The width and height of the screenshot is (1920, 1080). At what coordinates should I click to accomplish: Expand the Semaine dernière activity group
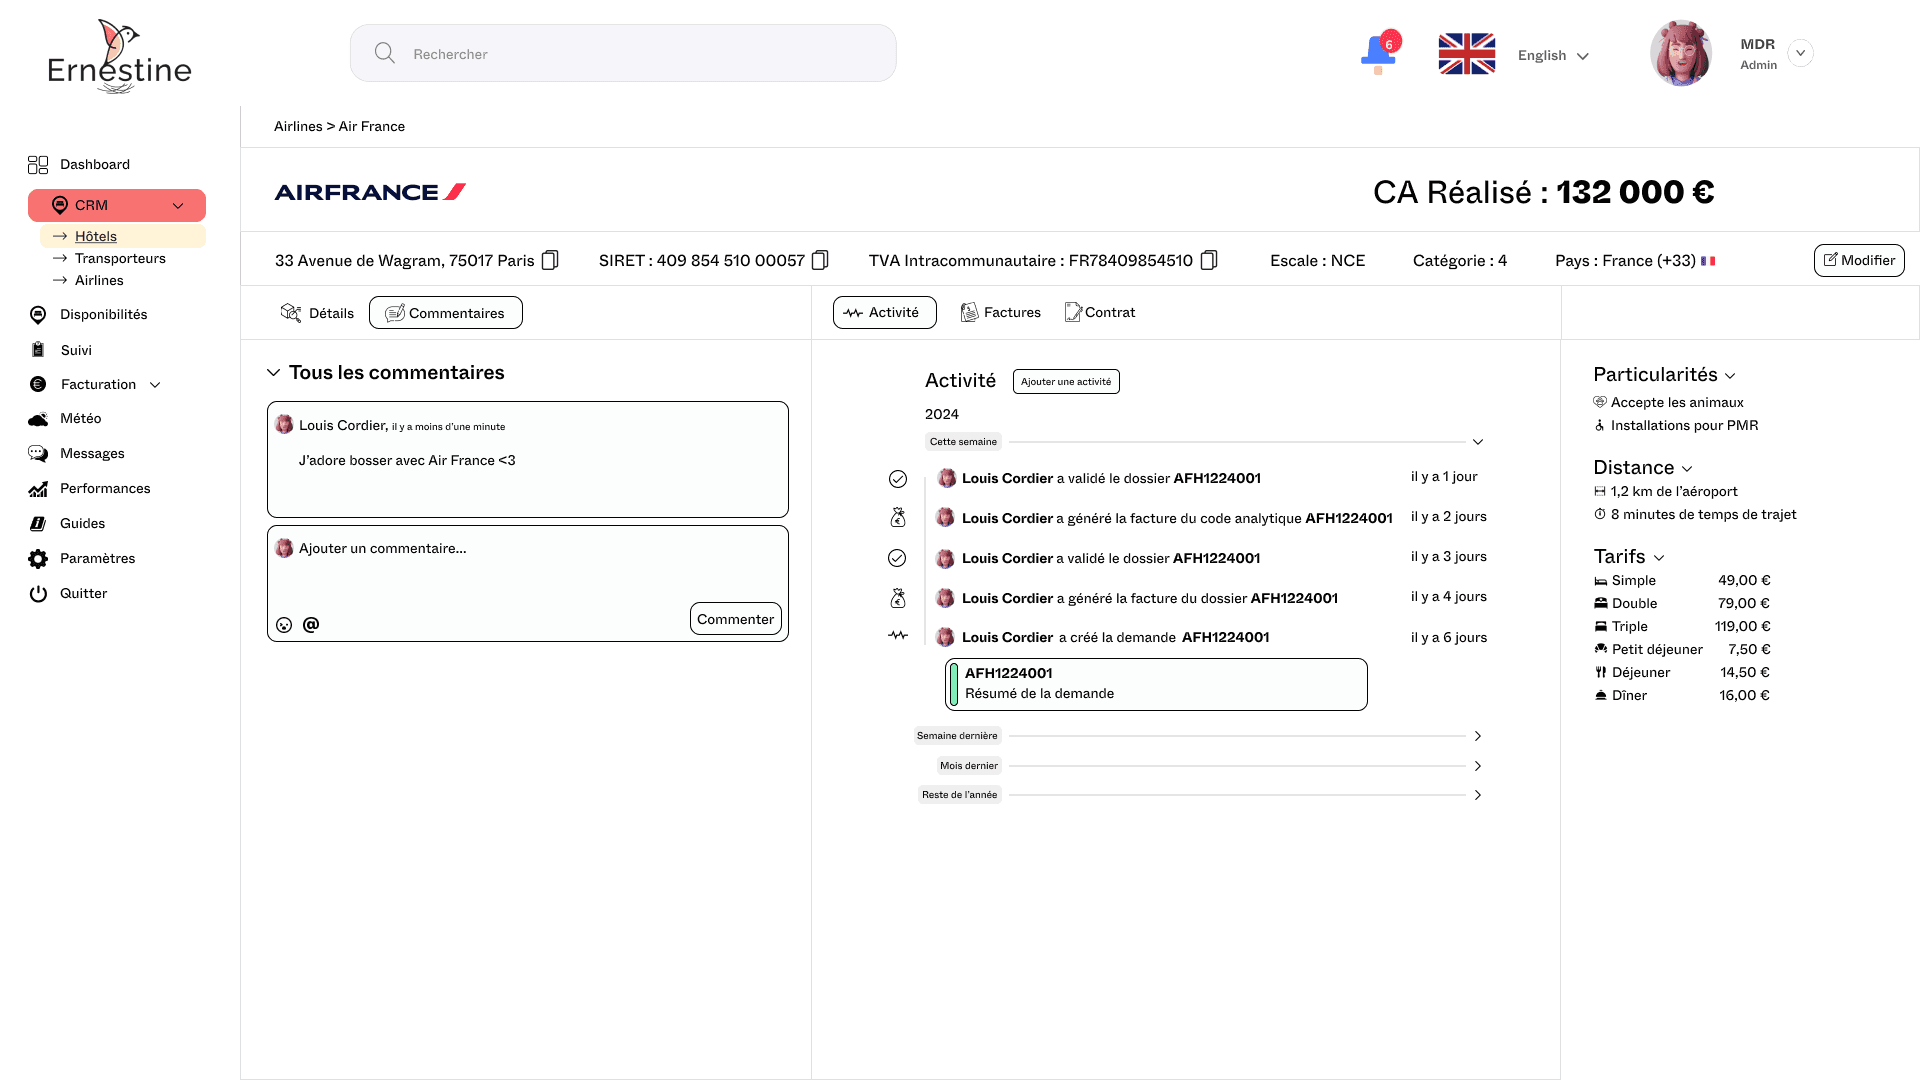(1477, 736)
